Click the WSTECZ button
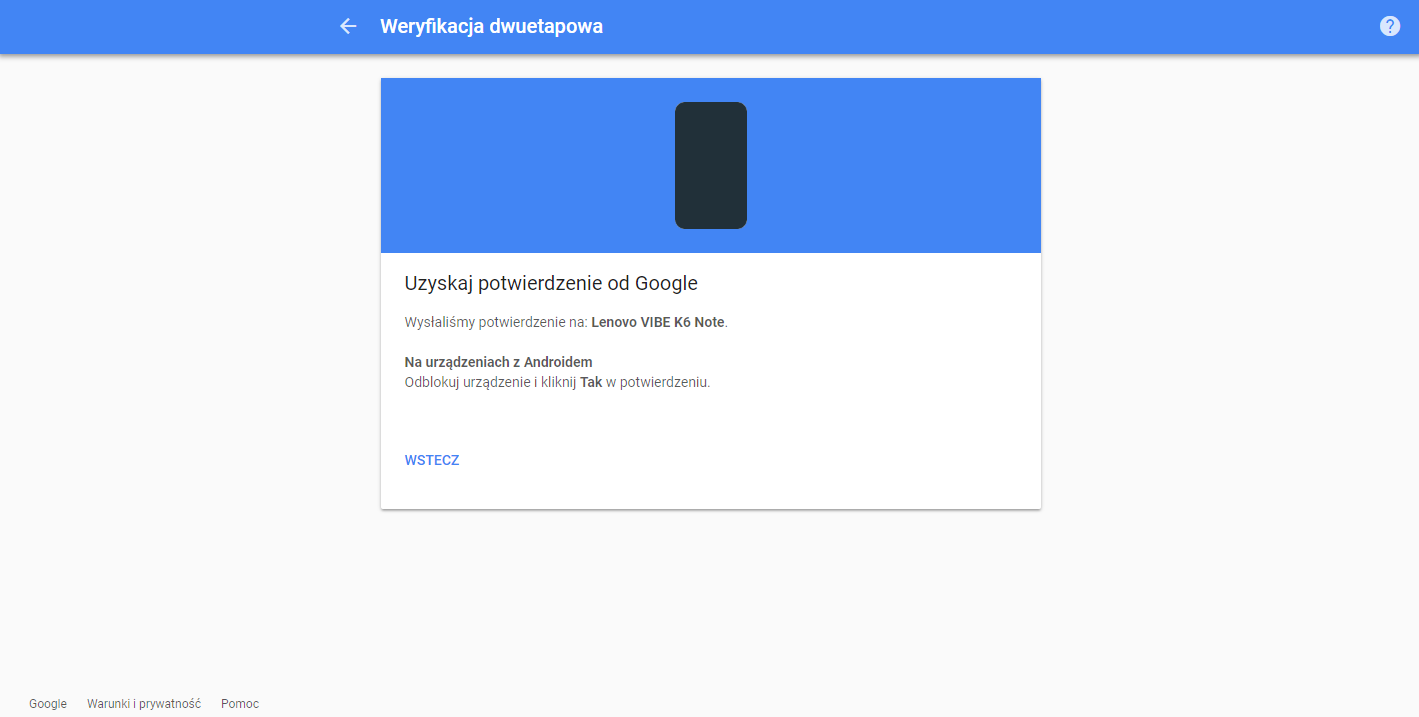 click(x=432, y=461)
